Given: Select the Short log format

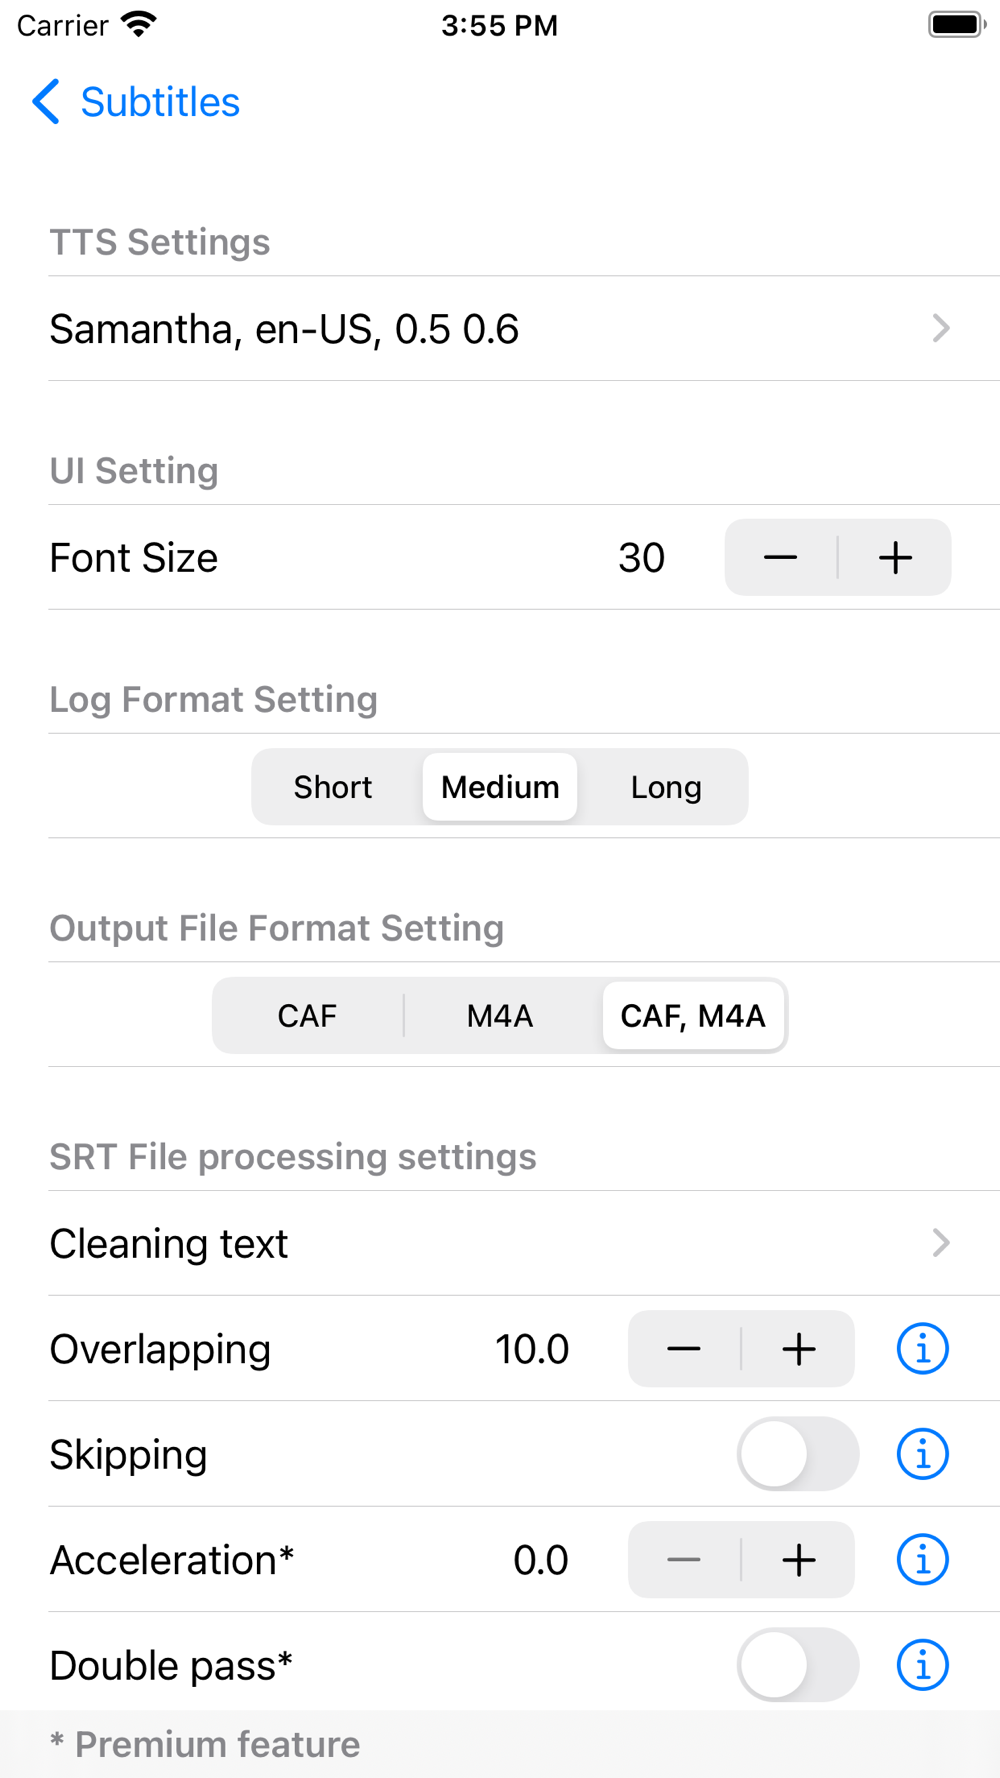Looking at the screenshot, I should pos(333,787).
